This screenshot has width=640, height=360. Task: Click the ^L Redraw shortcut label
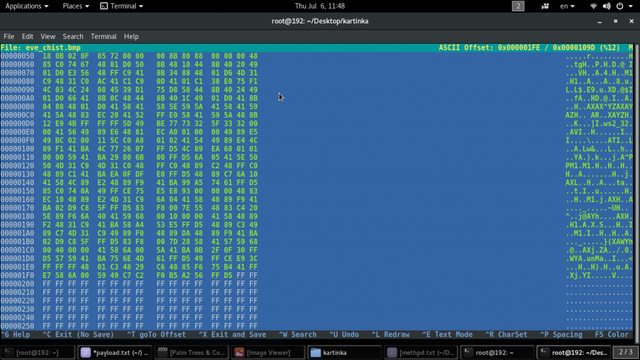click(x=390, y=334)
